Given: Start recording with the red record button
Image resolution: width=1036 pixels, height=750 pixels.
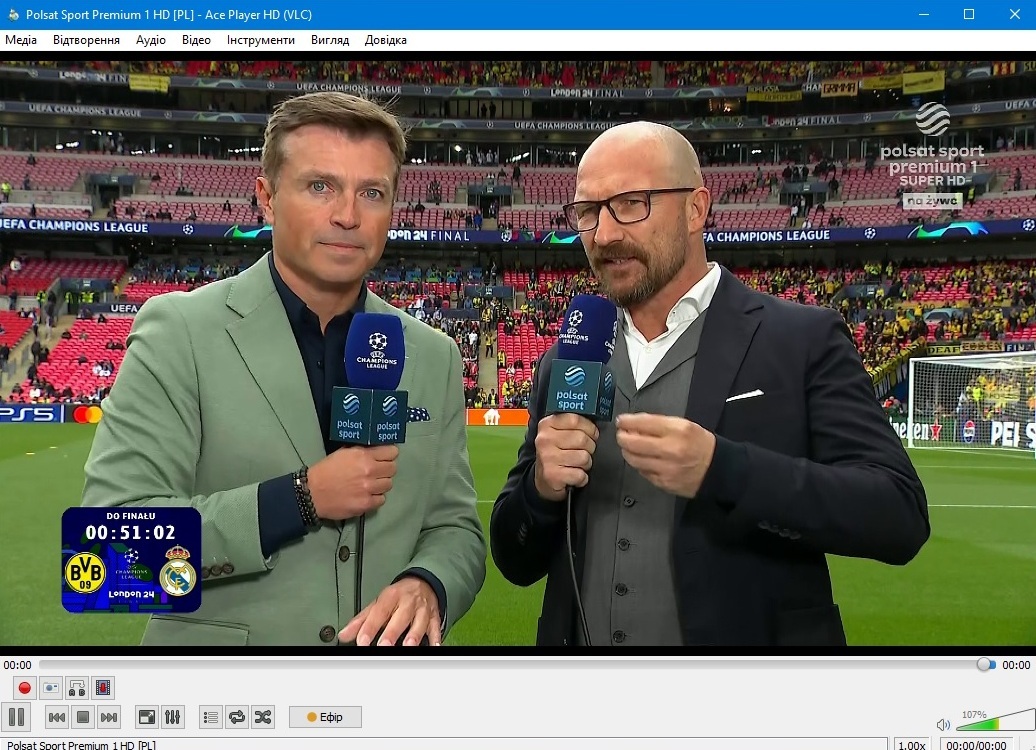Looking at the screenshot, I should pos(24,688).
